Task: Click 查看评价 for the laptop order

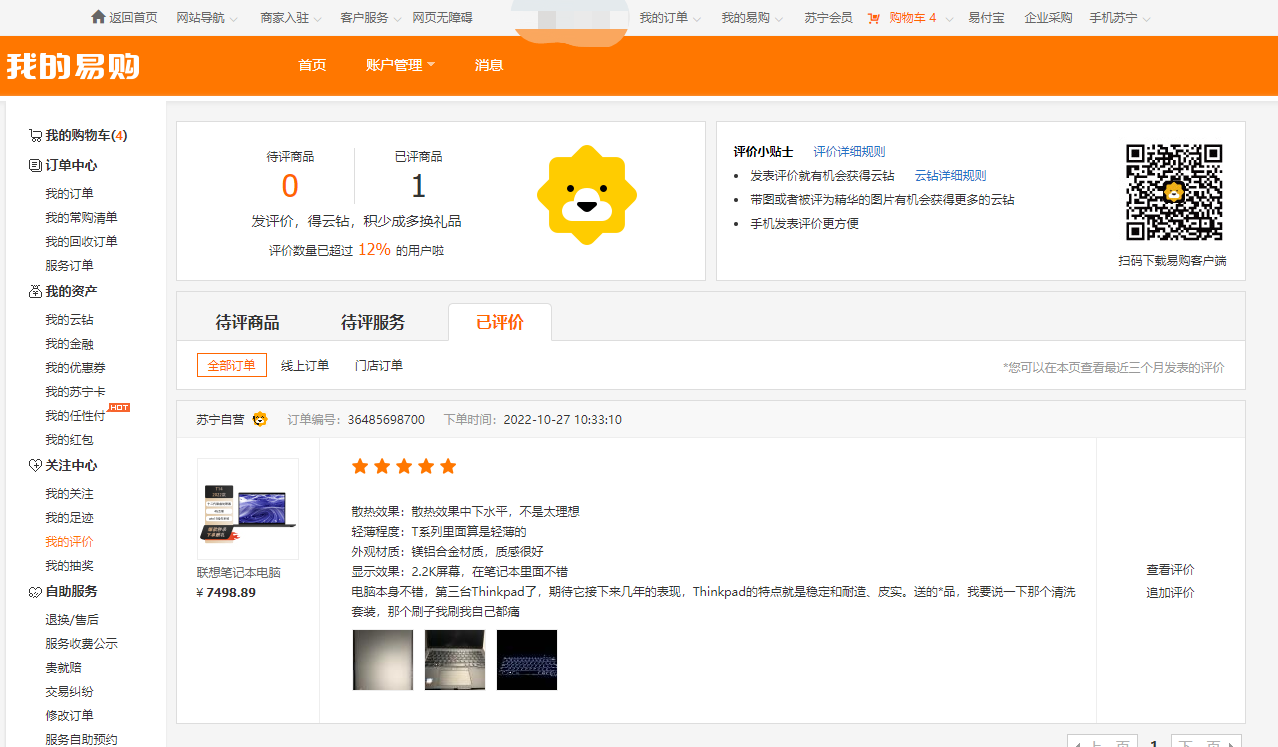Action: tap(1170, 570)
